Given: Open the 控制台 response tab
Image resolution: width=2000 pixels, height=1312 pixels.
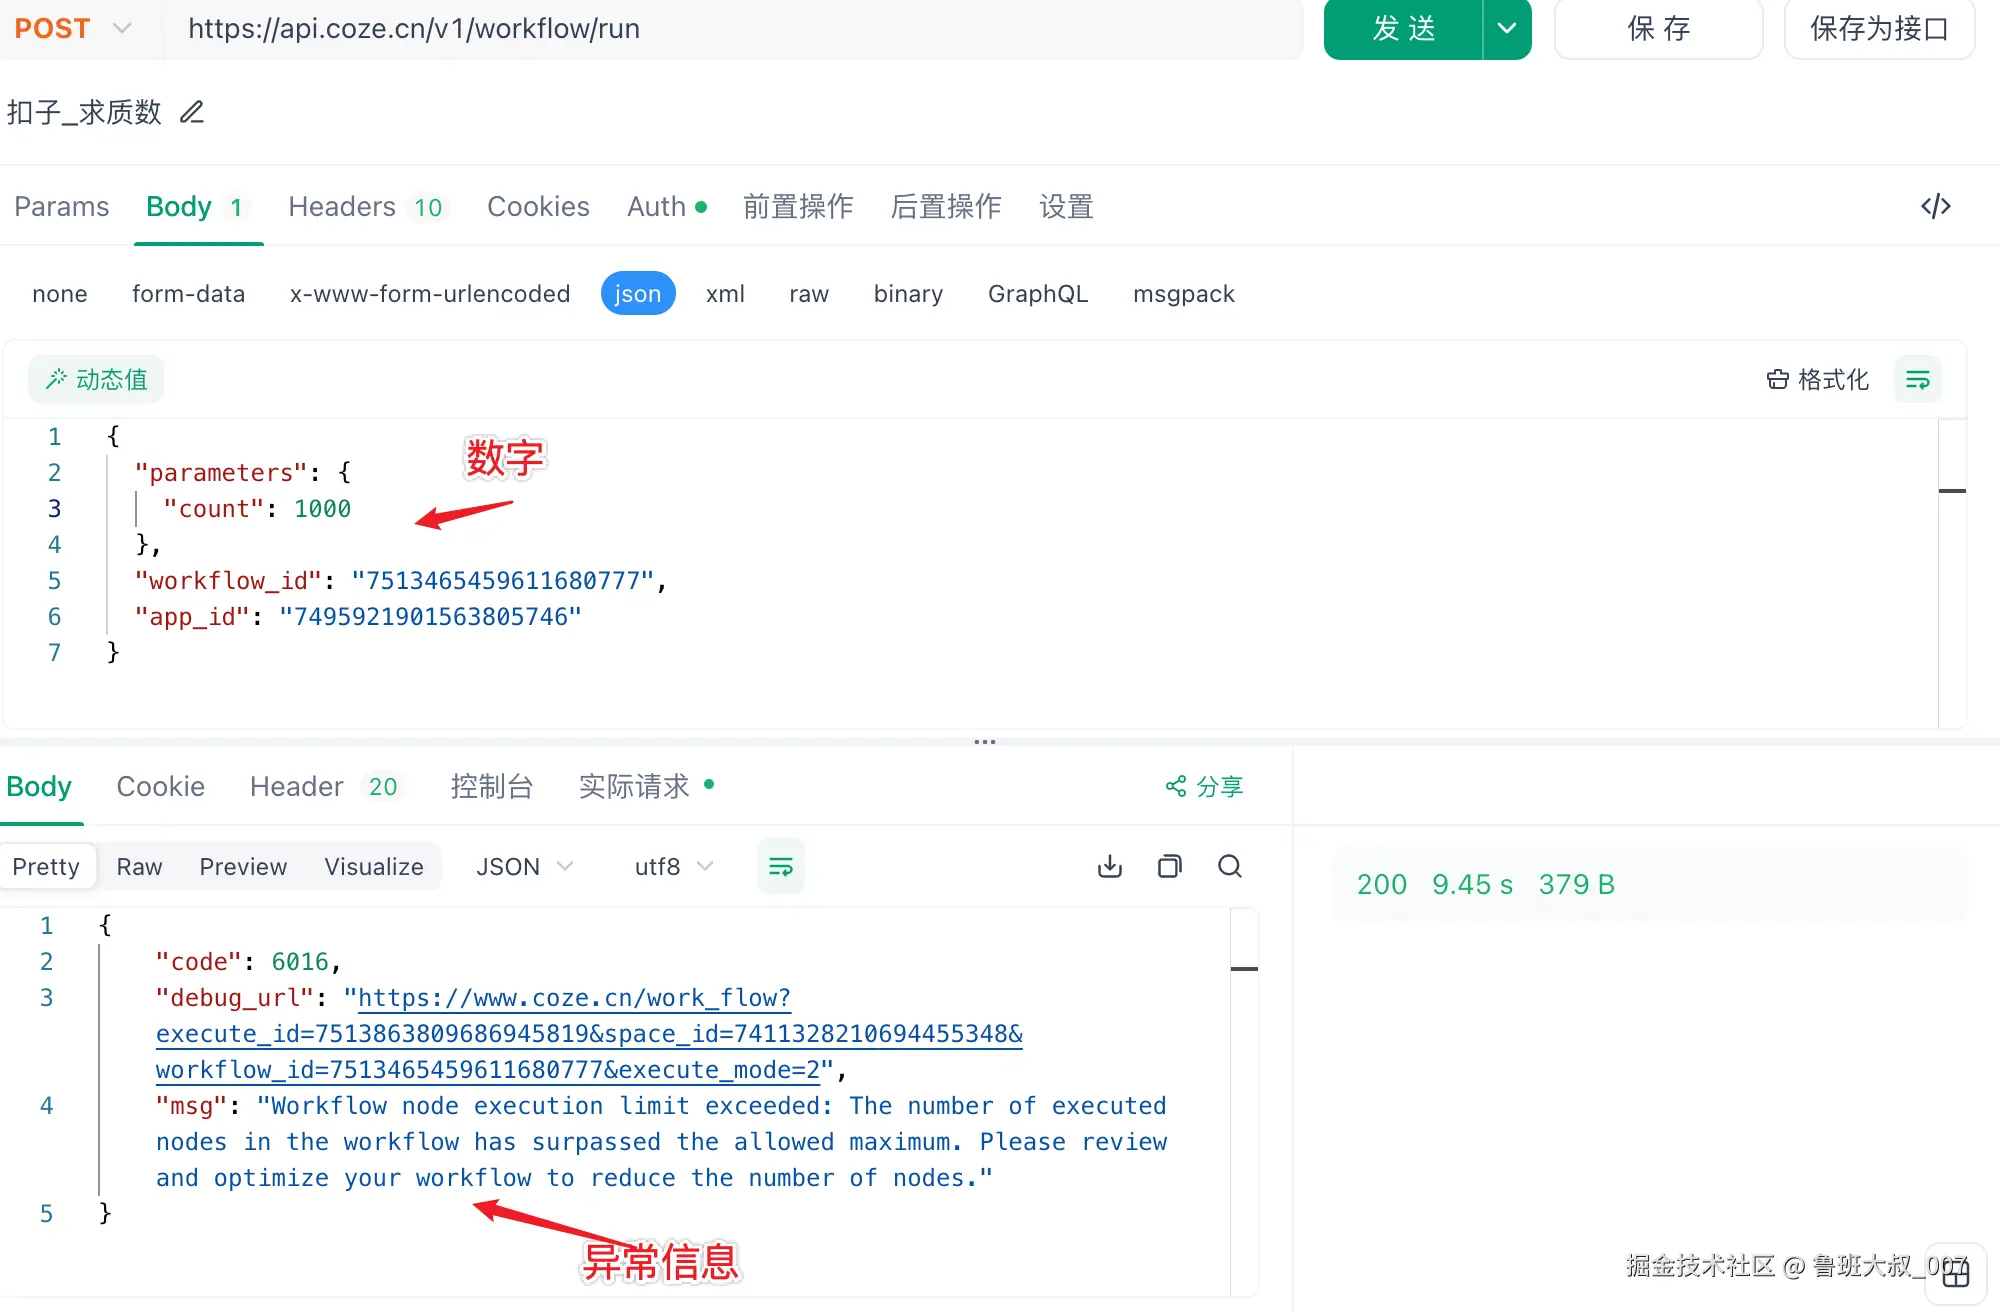Looking at the screenshot, I should point(491,786).
